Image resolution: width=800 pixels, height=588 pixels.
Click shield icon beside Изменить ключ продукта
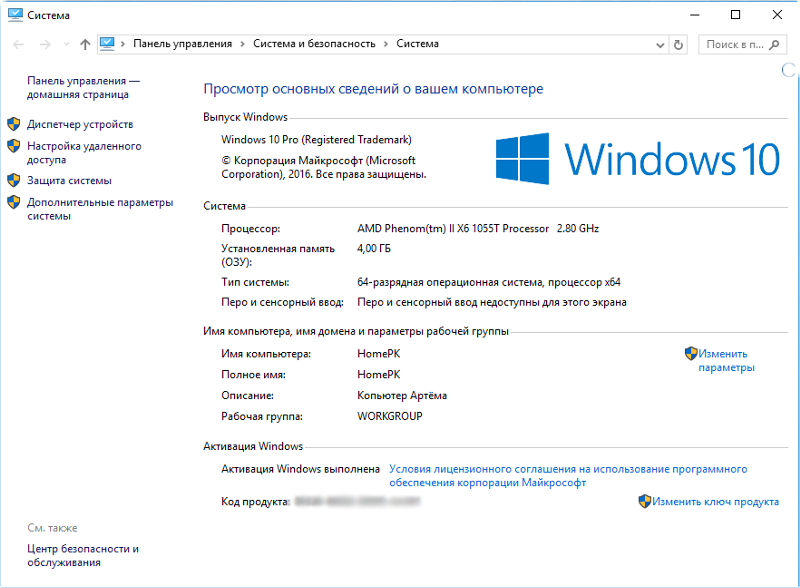click(644, 501)
